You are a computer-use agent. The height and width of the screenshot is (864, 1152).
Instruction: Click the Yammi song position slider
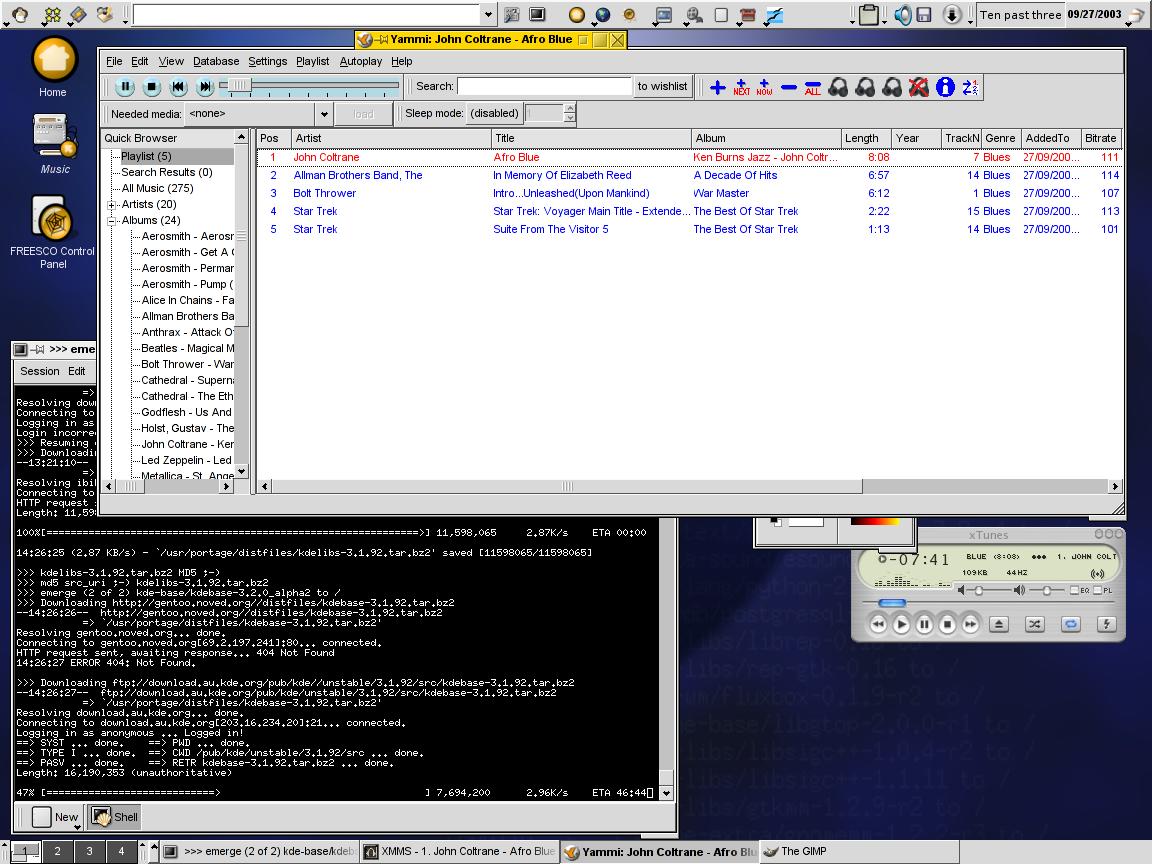tap(309, 86)
